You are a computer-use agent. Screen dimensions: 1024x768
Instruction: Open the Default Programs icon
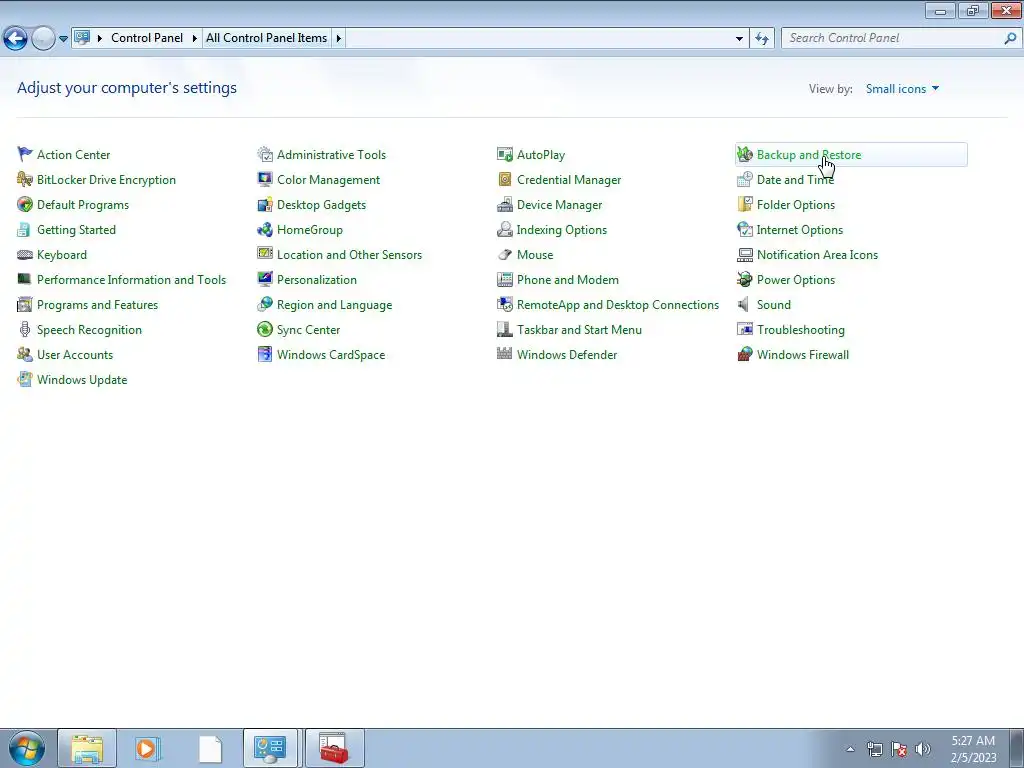click(25, 204)
